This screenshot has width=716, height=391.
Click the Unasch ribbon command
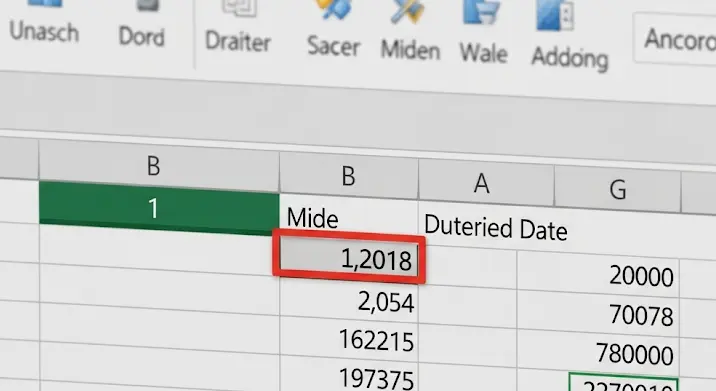(x=44, y=23)
